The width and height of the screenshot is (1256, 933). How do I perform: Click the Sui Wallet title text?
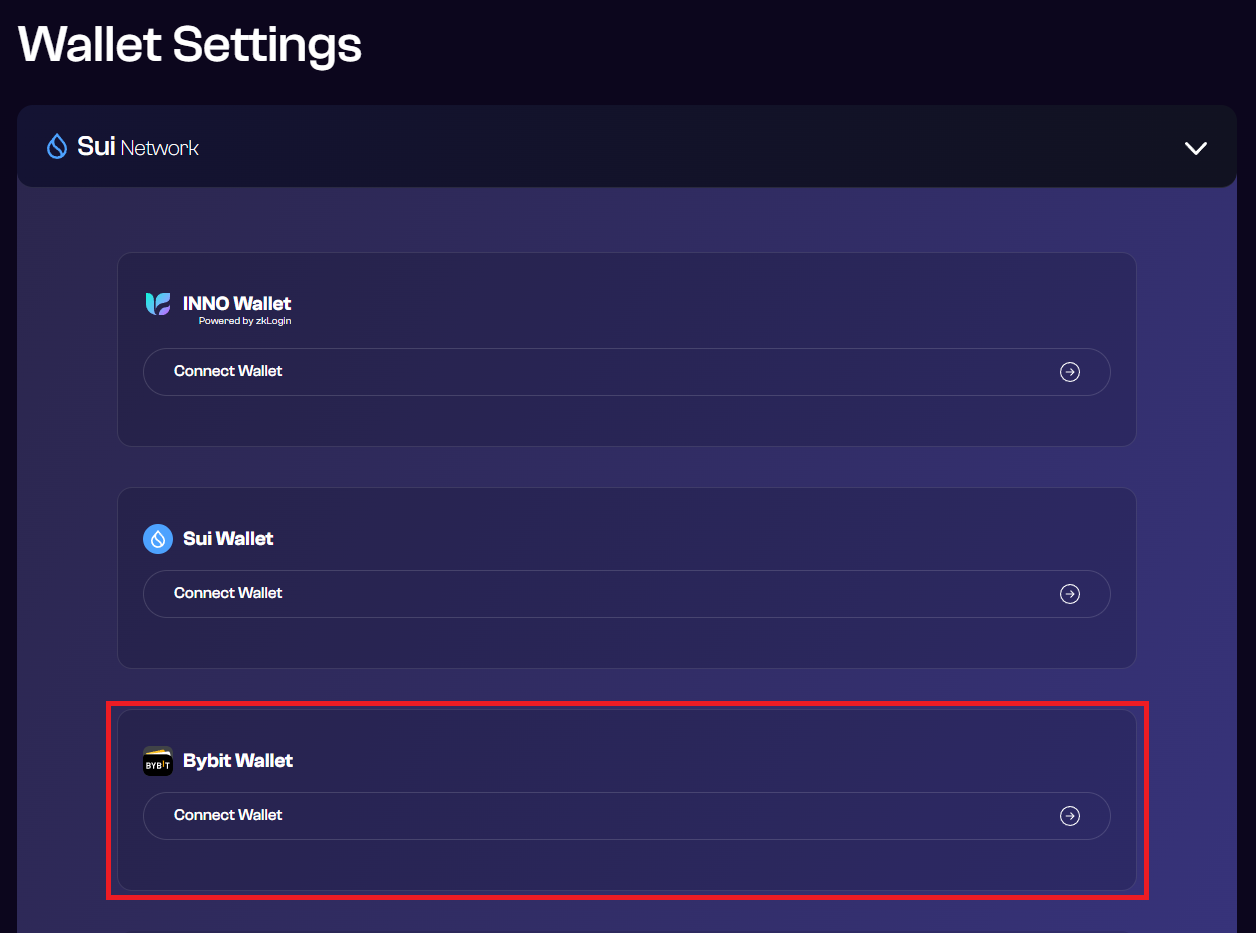pyautogui.click(x=228, y=538)
